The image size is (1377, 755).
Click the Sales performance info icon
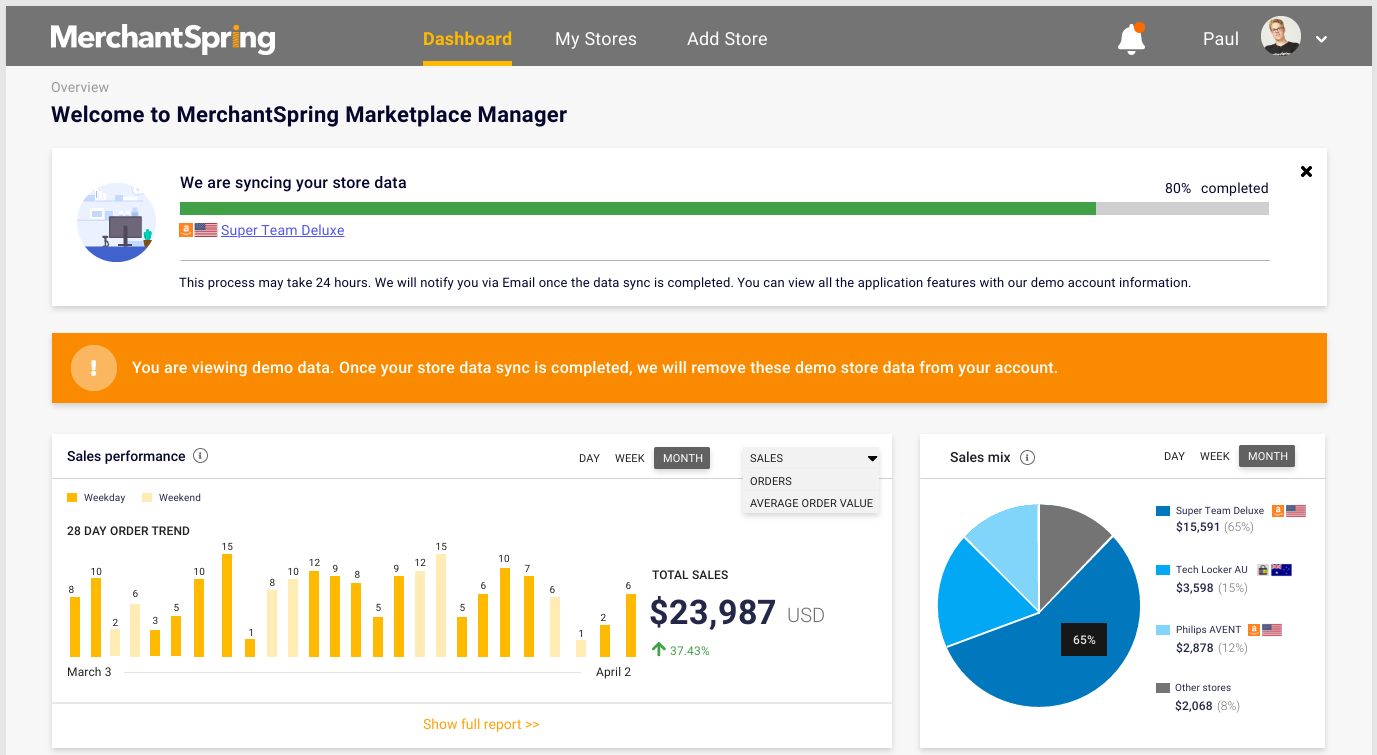[200, 456]
